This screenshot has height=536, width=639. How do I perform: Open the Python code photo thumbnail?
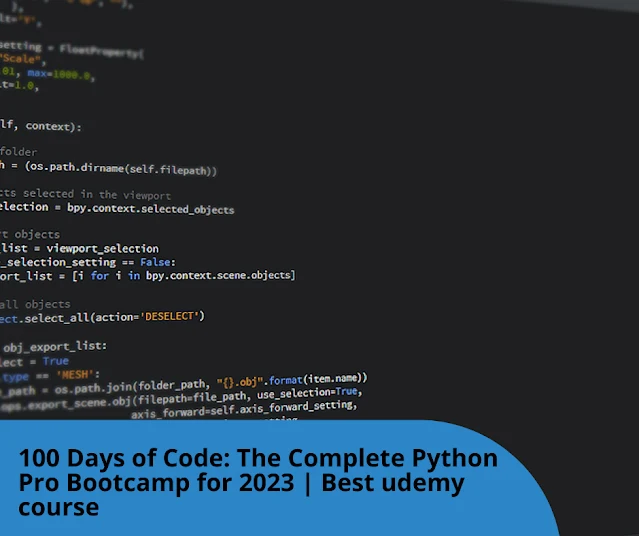pyautogui.click(x=320, y=210)
